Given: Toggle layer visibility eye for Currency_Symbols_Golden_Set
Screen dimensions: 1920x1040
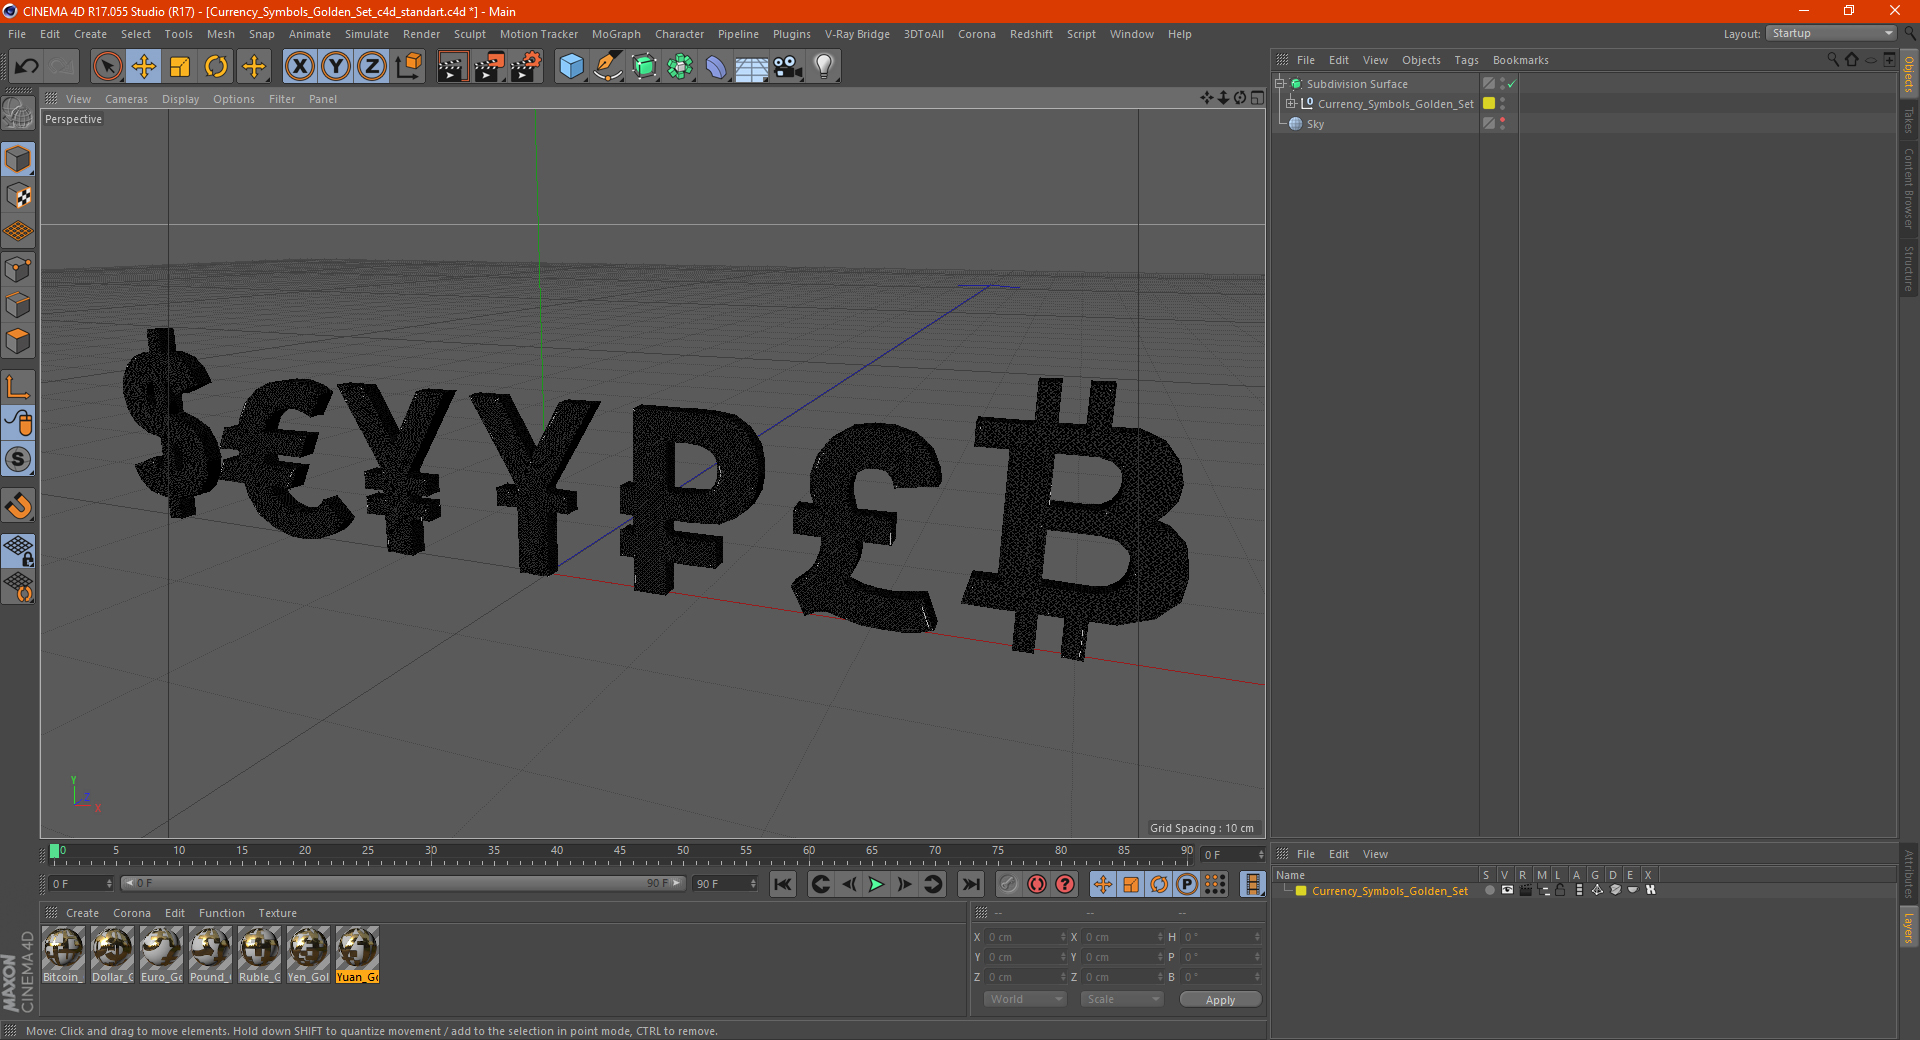Looking at the screenshot, I should 1506,890.
